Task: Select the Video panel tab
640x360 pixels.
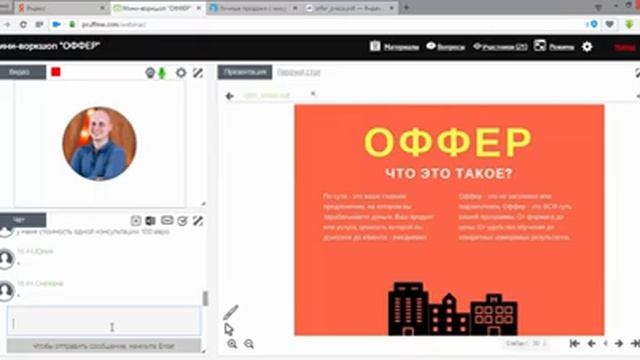Action: coord(23,72)
